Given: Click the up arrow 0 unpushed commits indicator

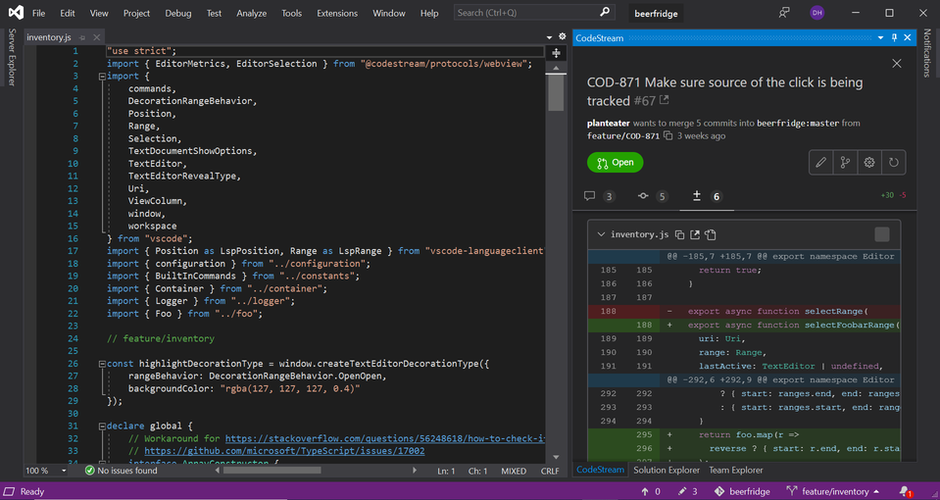Looking at the screenshot, I should click(651, 492).
